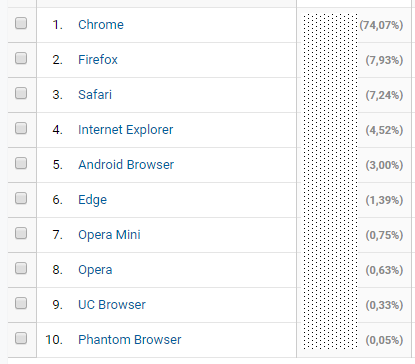Click the Firefox link
Screen dimensions: 415x364
(x=98, y=60)
